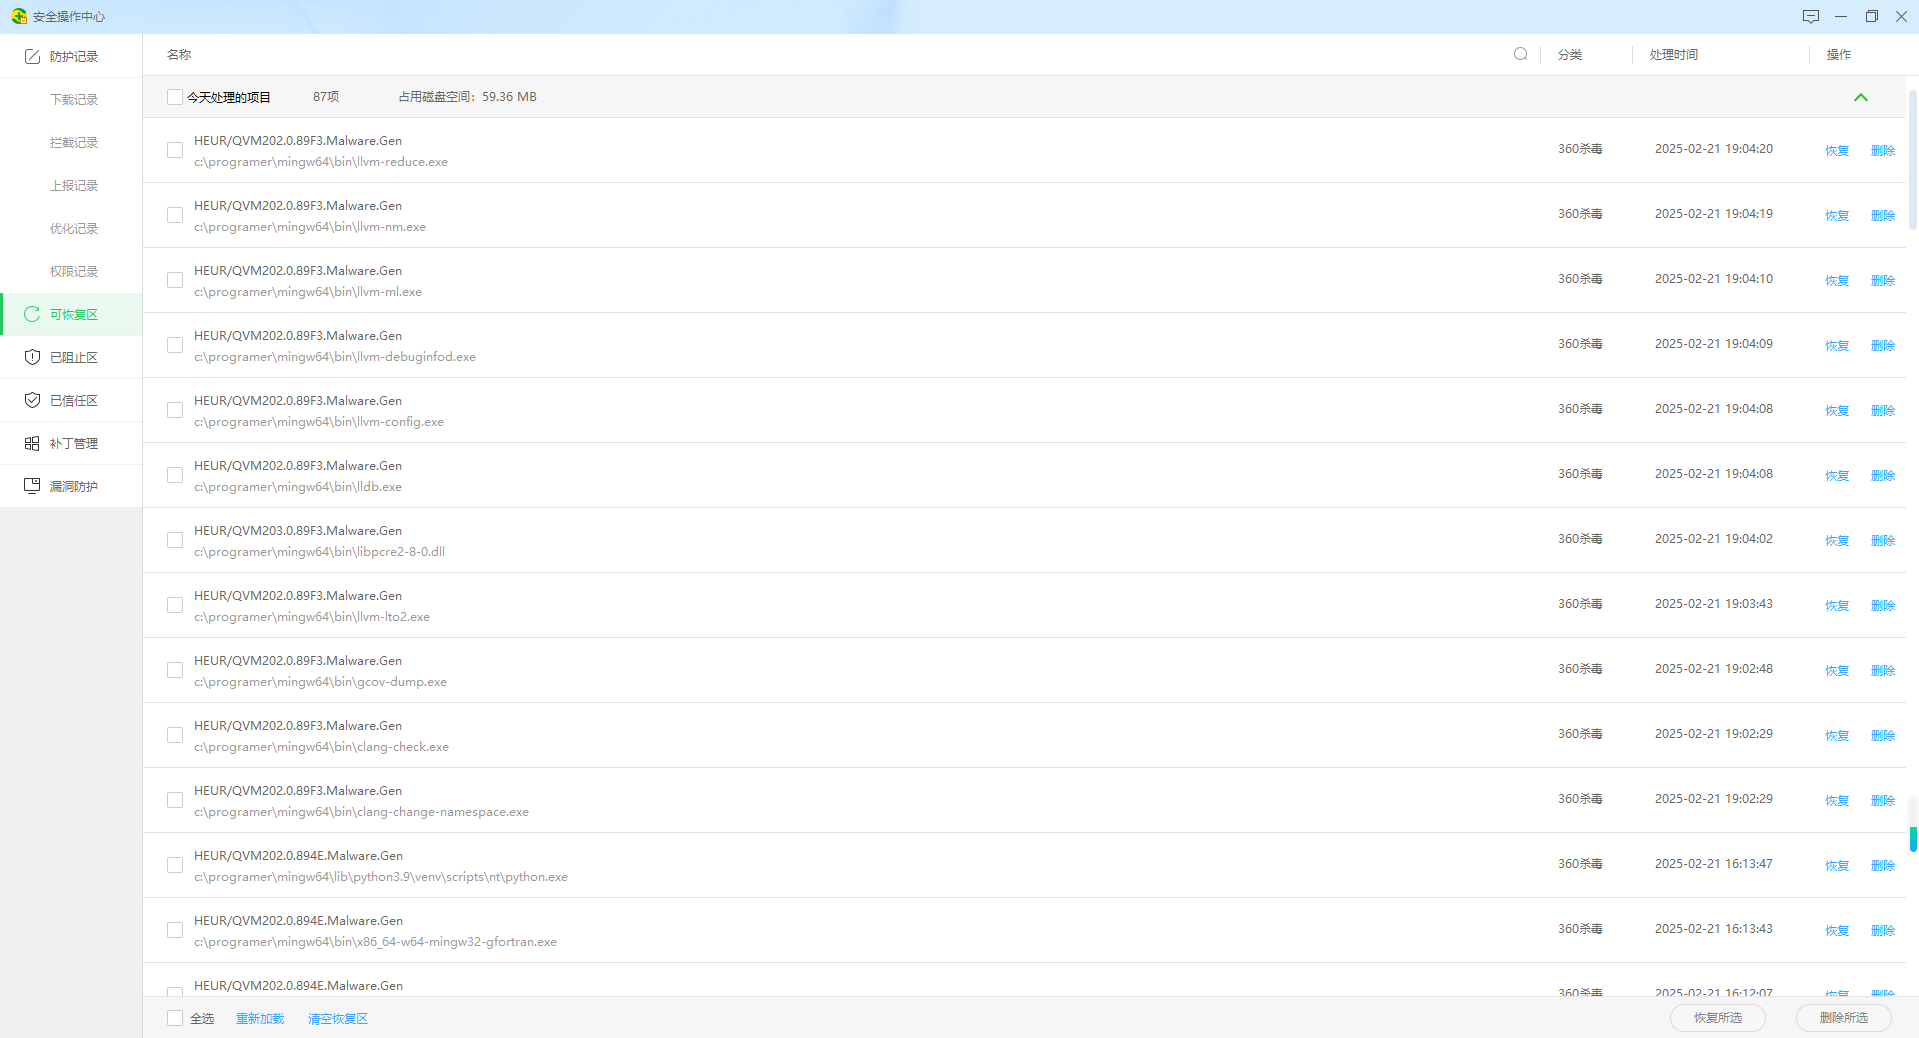
Task: Switch to 拦截记录 in the sidebar
Action: [x=74, y=143]
